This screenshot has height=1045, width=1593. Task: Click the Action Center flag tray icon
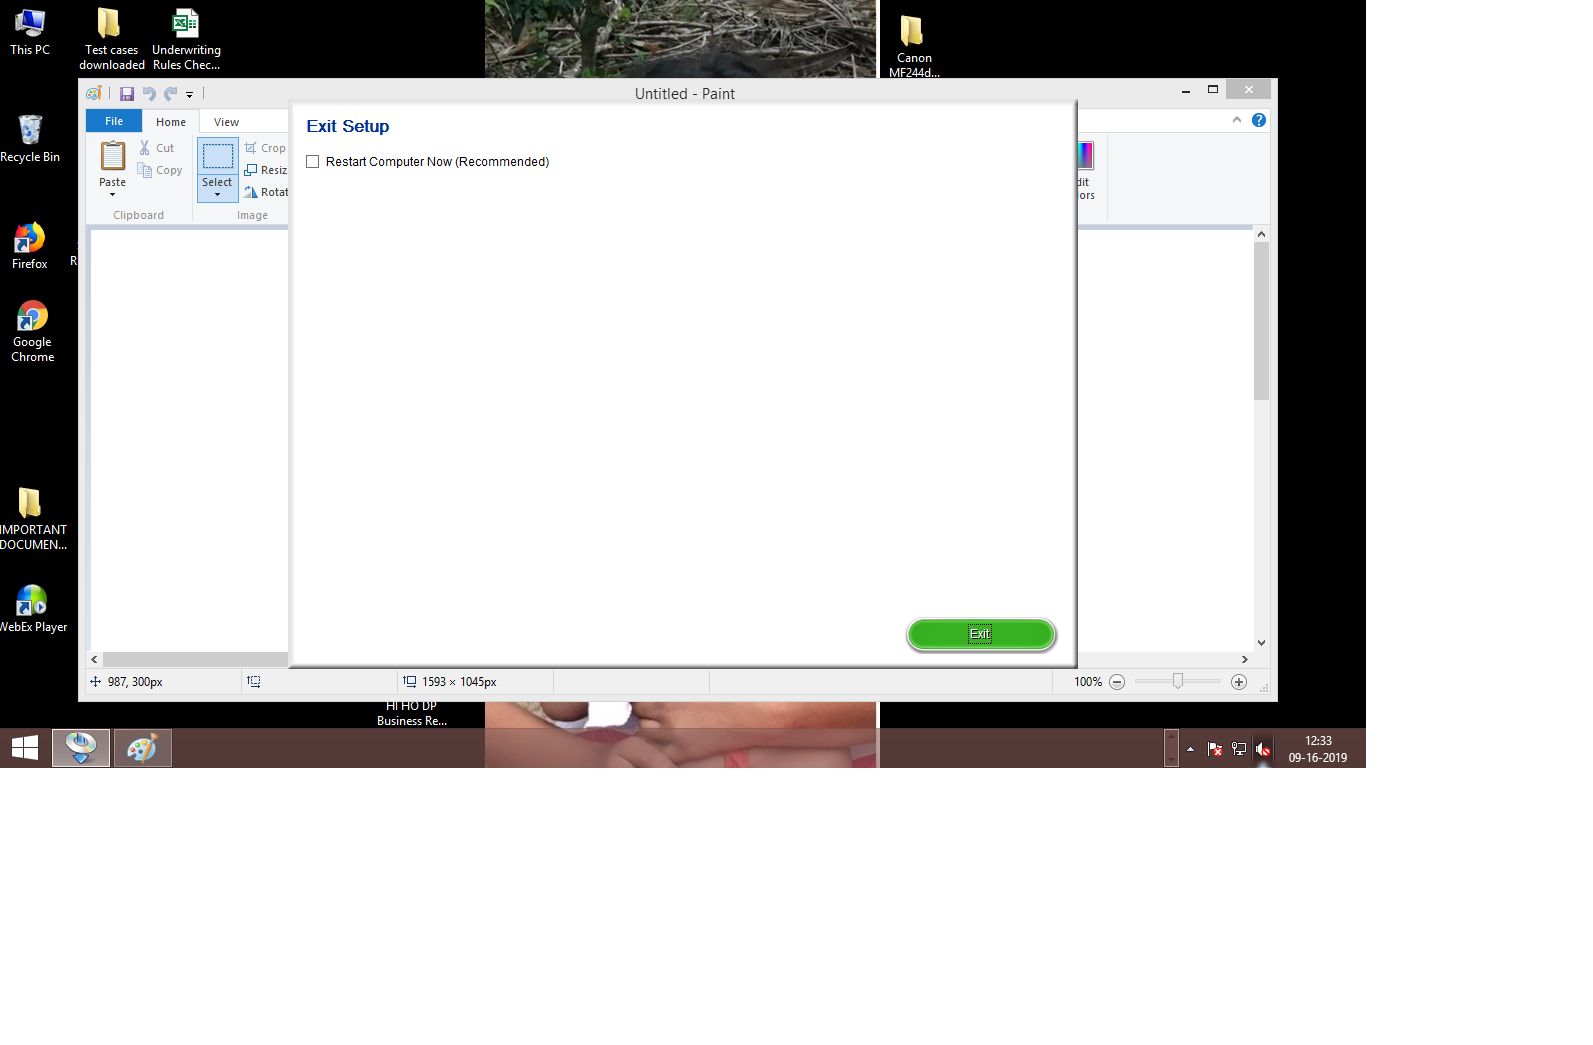pos(1215,749)
